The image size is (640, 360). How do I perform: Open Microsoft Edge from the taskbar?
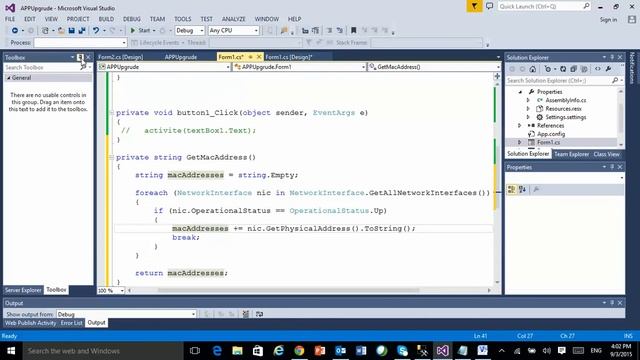217,351
